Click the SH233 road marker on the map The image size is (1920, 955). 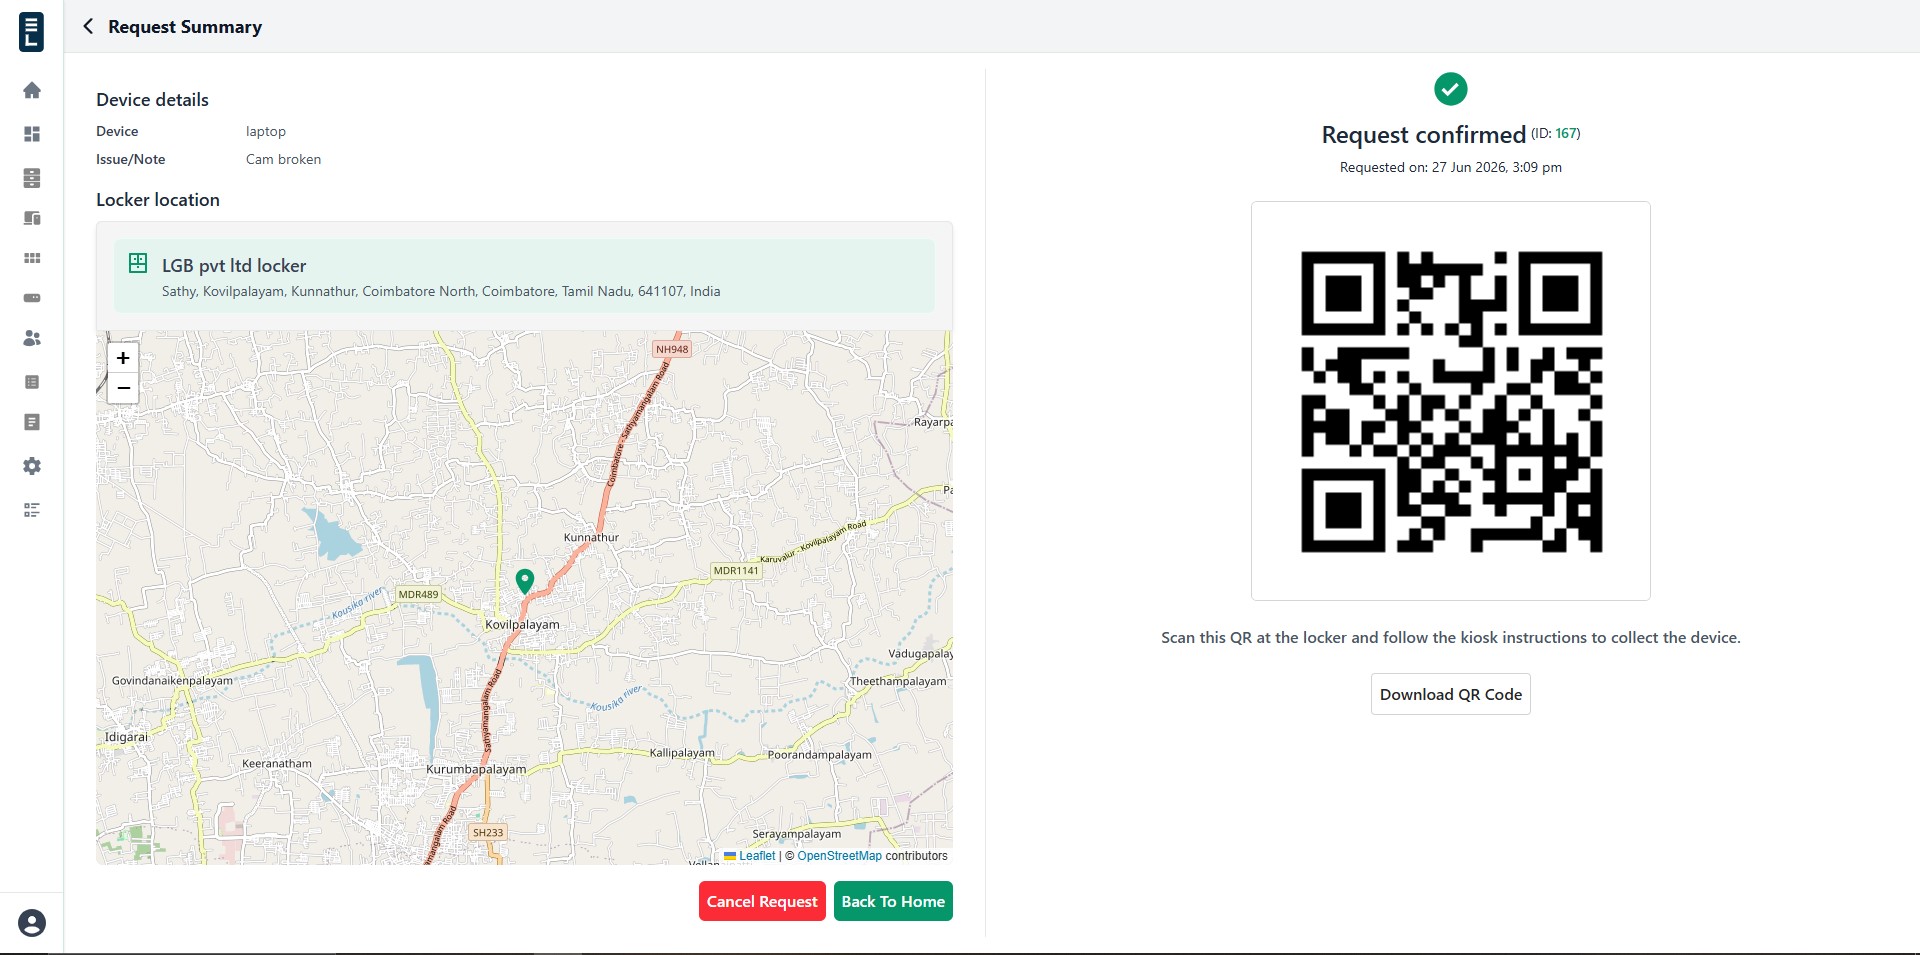pyautogui.click(x=488, y=832)
